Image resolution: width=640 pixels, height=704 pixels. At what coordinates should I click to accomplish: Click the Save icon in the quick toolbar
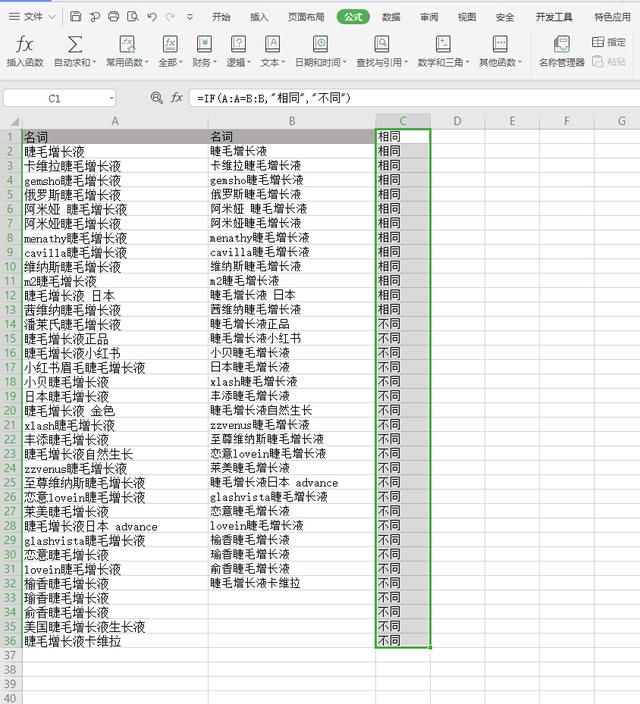[75, 17]
